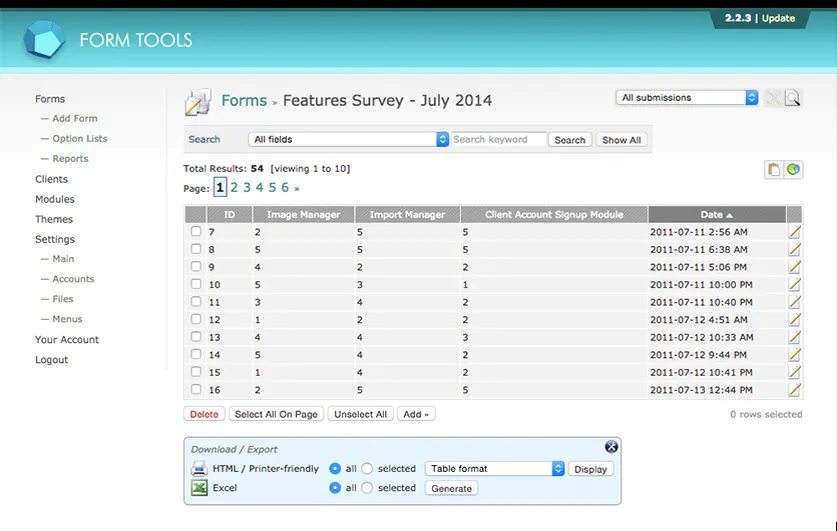837x531 pixels.
Task: Click the next pages » arrow
Action: [x=297, y=188]
